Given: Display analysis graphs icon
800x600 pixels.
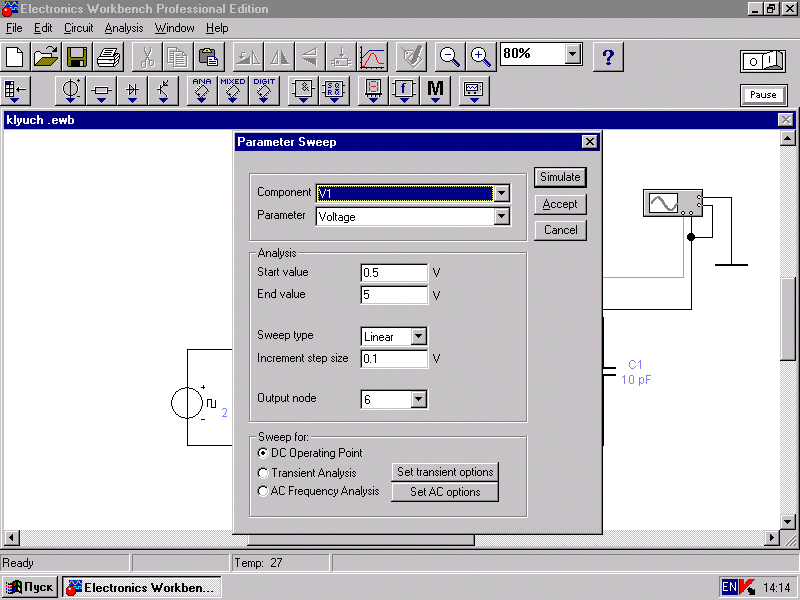Looking at the screenshot, I should (372, 57).
